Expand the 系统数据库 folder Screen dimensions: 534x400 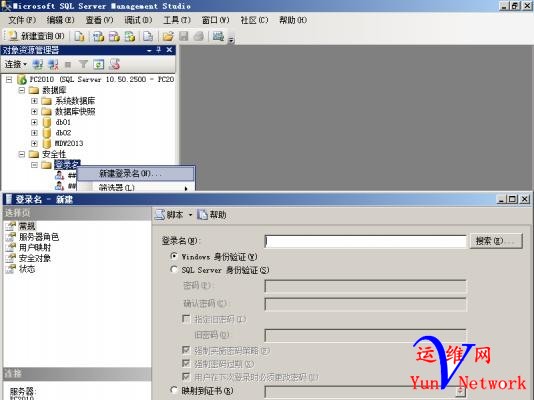pyautogui.click(x=34, y=101)
